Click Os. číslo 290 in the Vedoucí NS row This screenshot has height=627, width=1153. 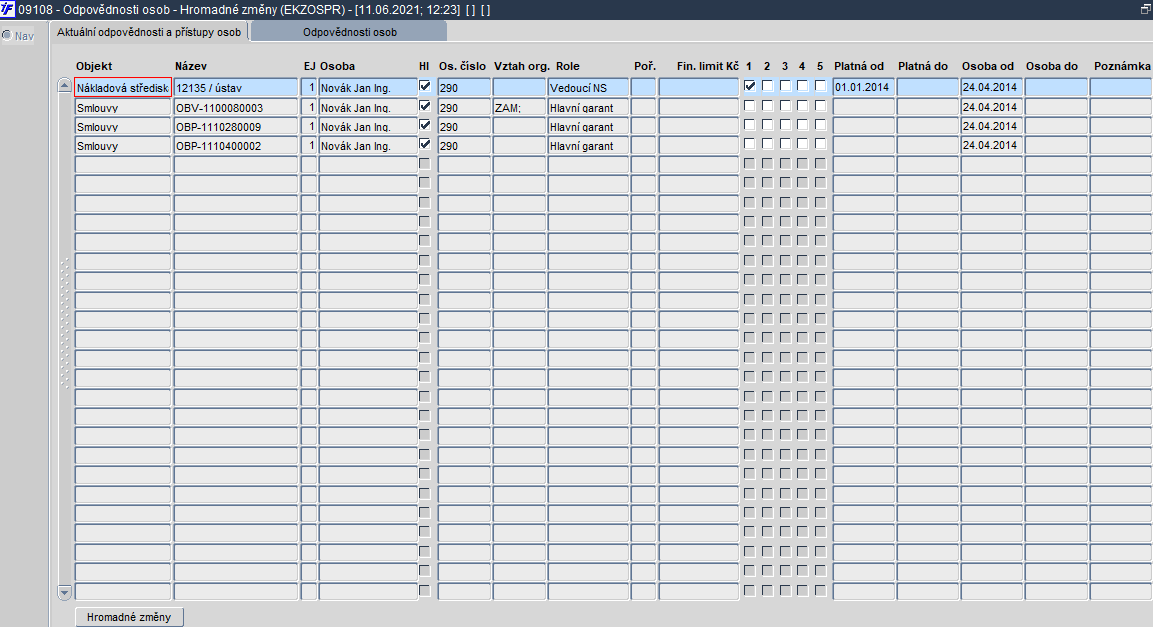pos(464,87)
